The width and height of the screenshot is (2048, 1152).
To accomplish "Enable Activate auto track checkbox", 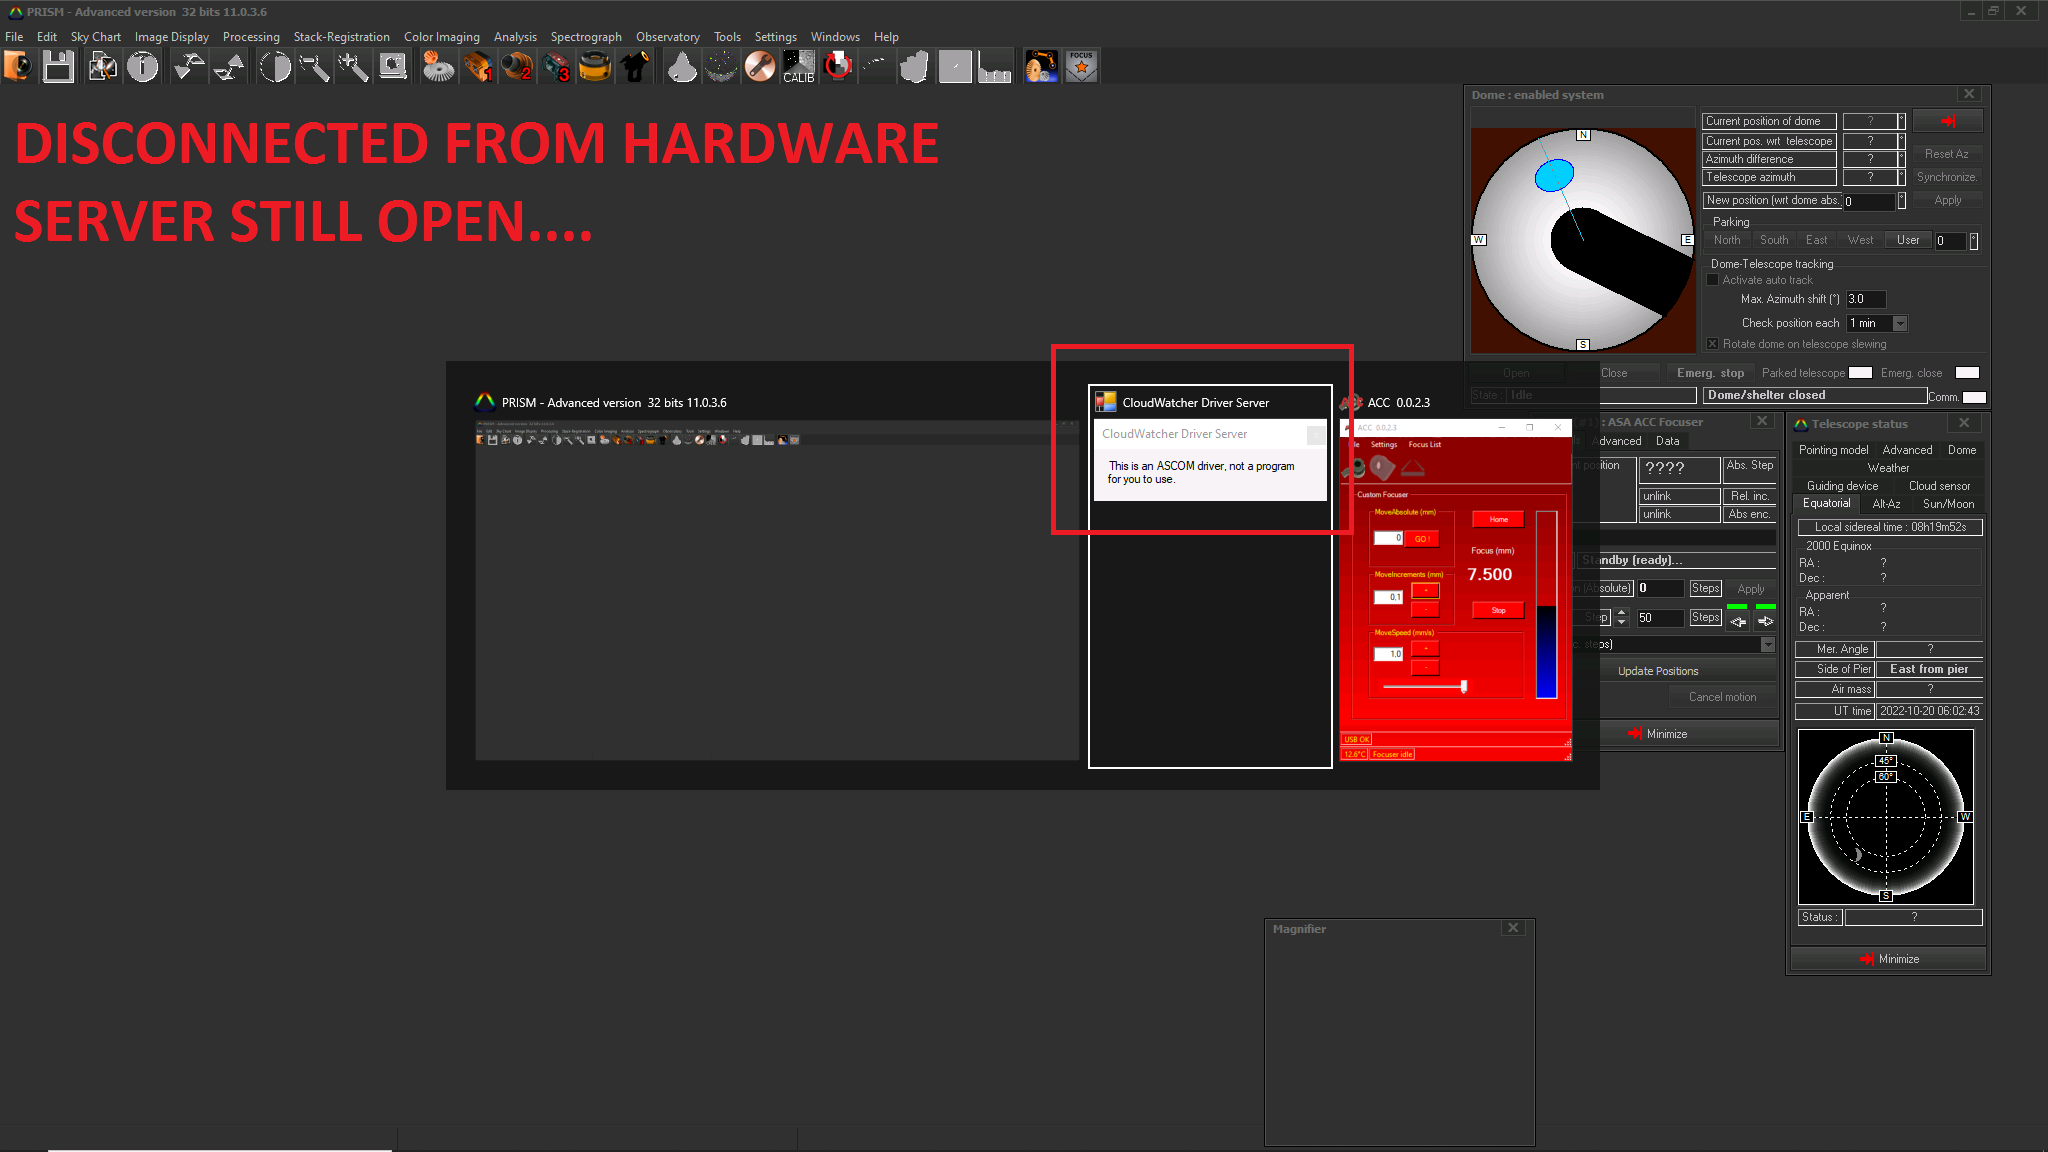I will (1713, 280).
